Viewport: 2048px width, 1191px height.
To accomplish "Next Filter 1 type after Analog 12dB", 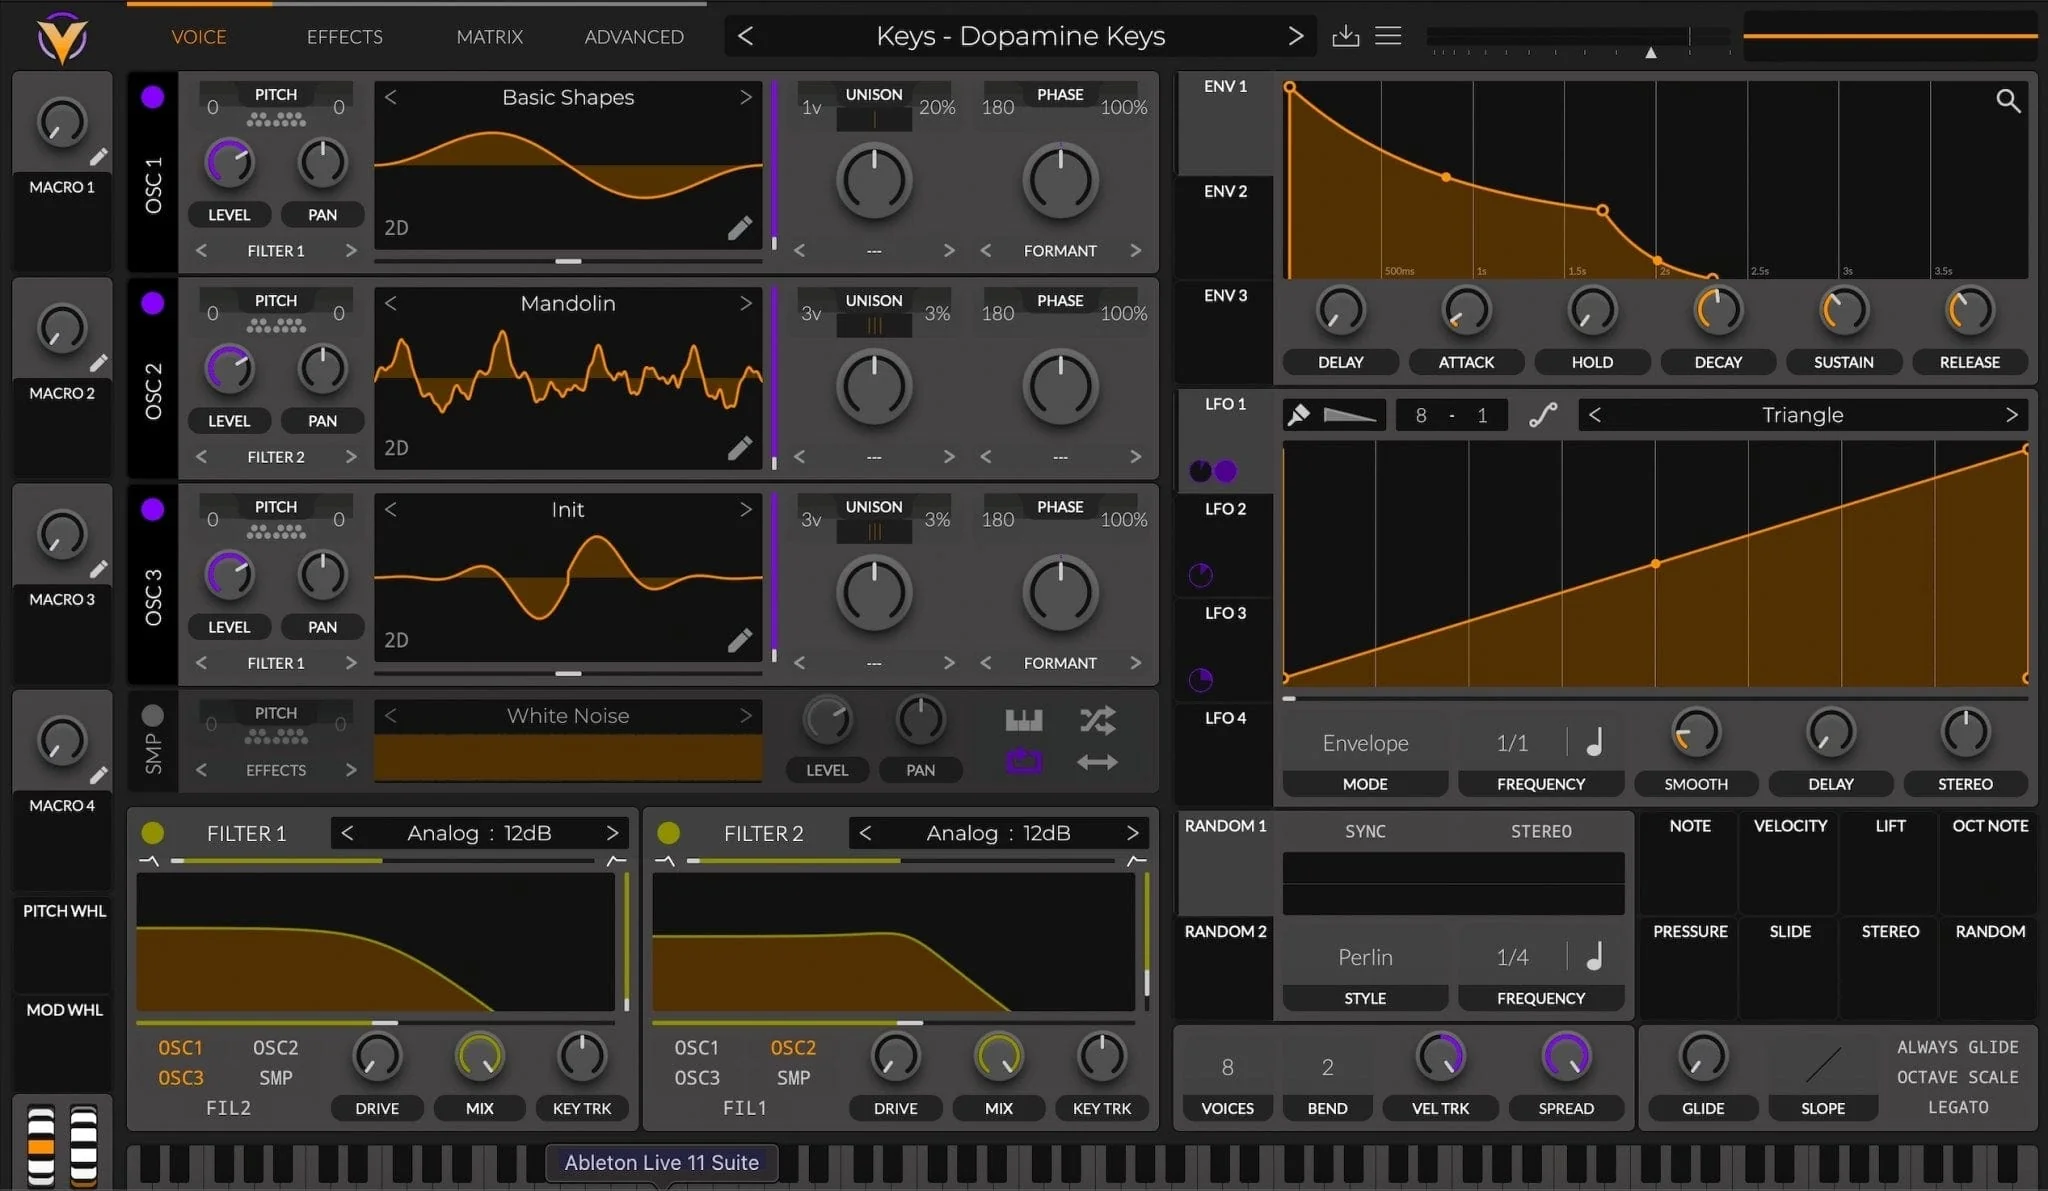I will coord(612,833).
